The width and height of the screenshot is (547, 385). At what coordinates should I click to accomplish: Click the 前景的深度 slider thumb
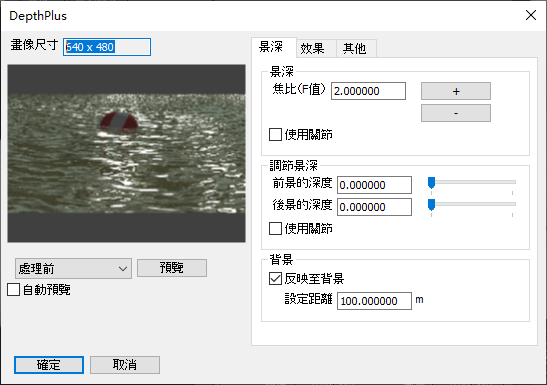(x=432, y=183)
